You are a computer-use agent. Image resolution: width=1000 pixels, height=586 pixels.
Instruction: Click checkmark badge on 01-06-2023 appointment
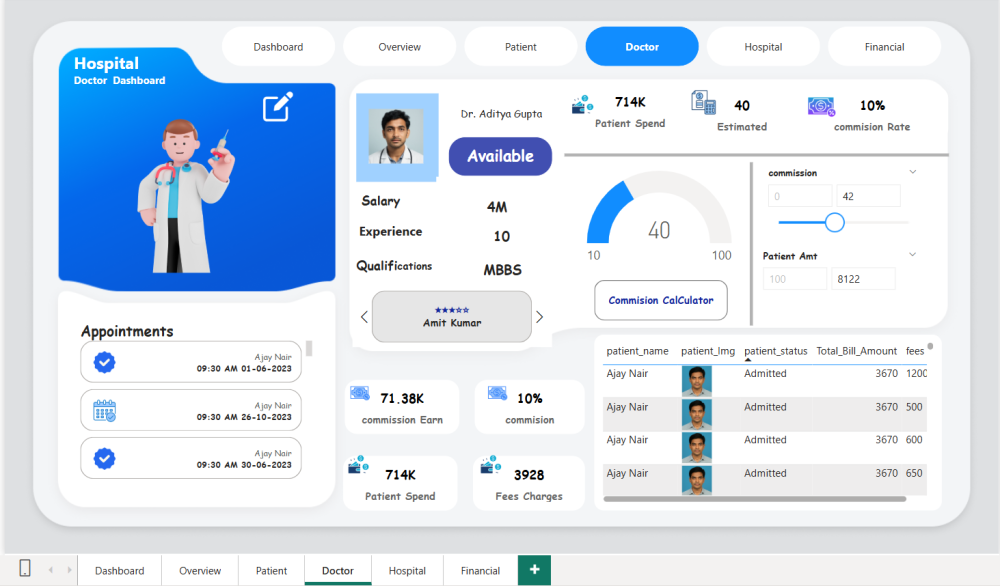105,362
